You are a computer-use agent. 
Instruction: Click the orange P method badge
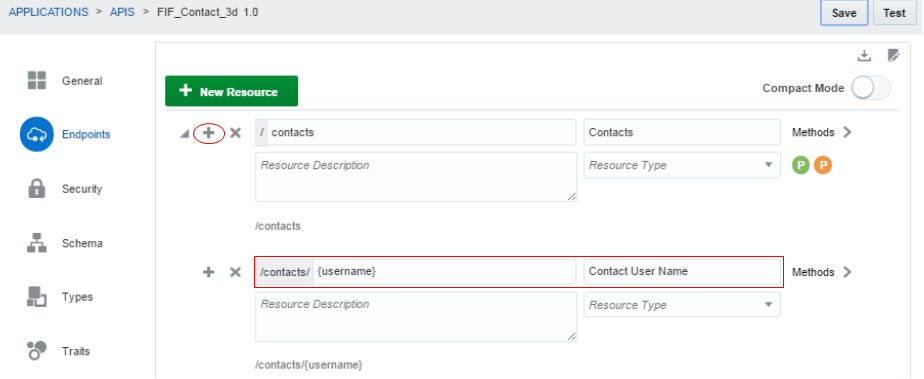tap(823, 166)
